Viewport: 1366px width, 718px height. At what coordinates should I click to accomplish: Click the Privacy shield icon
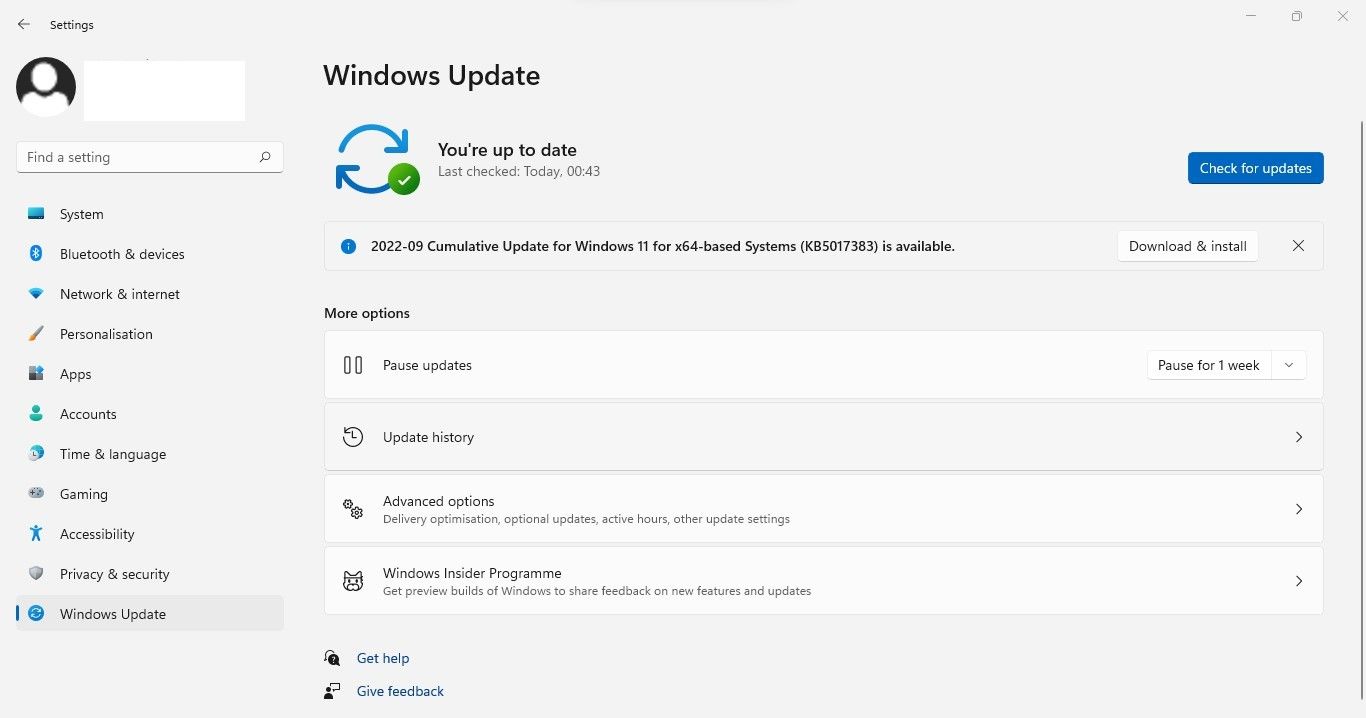tap(36, 574)
